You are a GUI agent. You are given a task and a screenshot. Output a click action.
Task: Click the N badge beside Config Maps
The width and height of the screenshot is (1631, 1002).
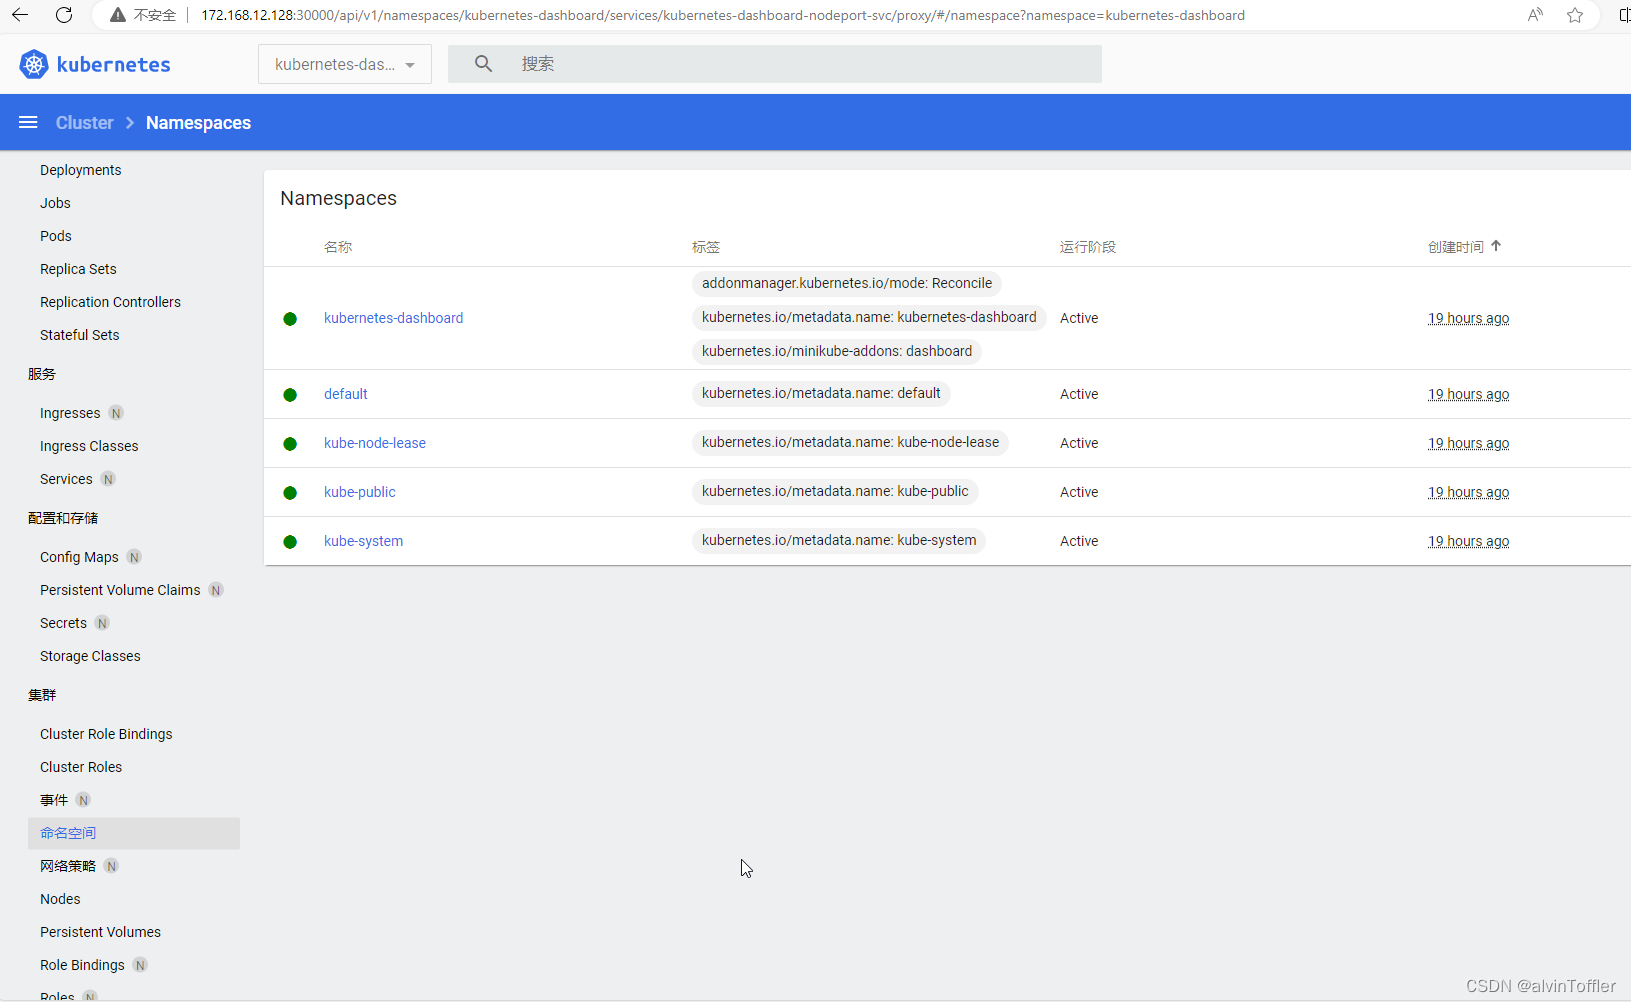point(134,557)
